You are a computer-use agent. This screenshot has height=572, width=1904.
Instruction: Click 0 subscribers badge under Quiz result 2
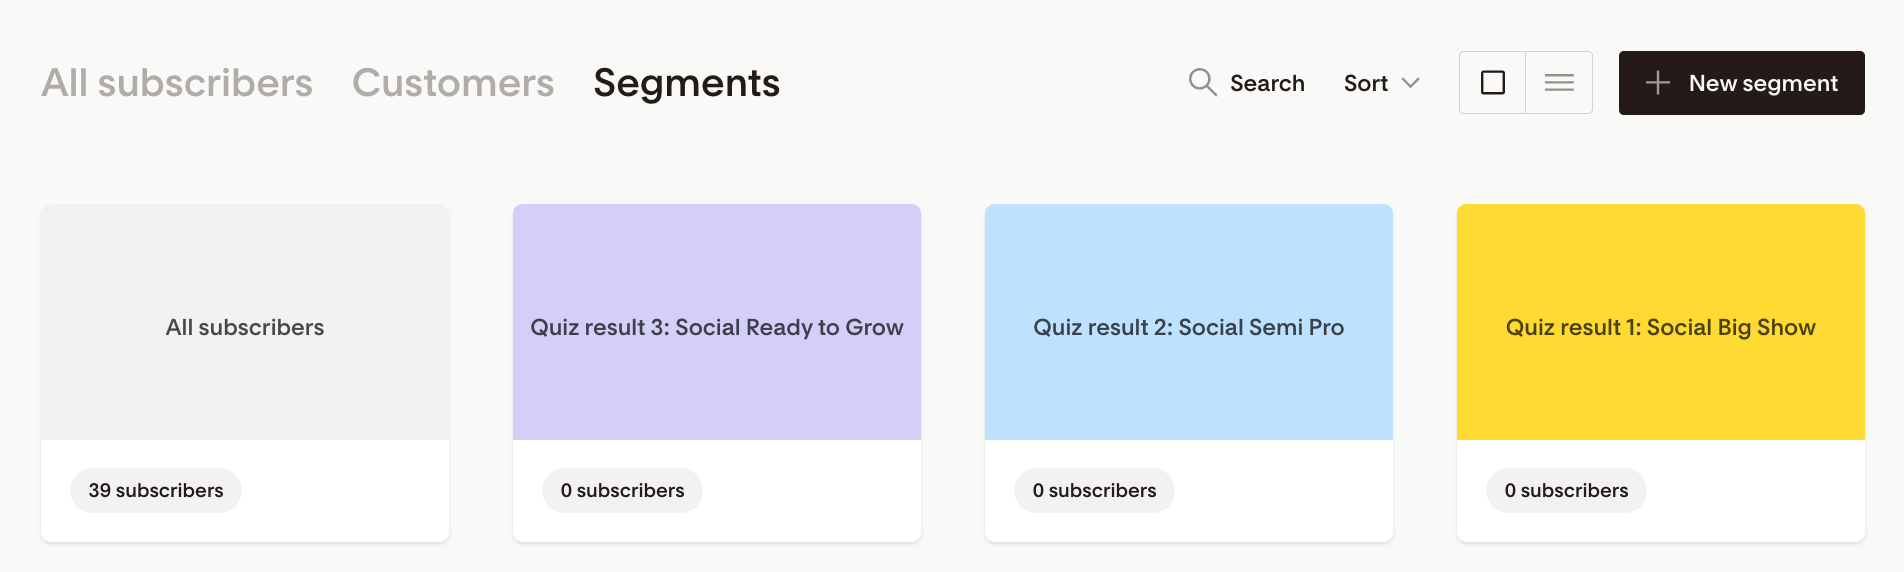click(x=1094, y=491)
